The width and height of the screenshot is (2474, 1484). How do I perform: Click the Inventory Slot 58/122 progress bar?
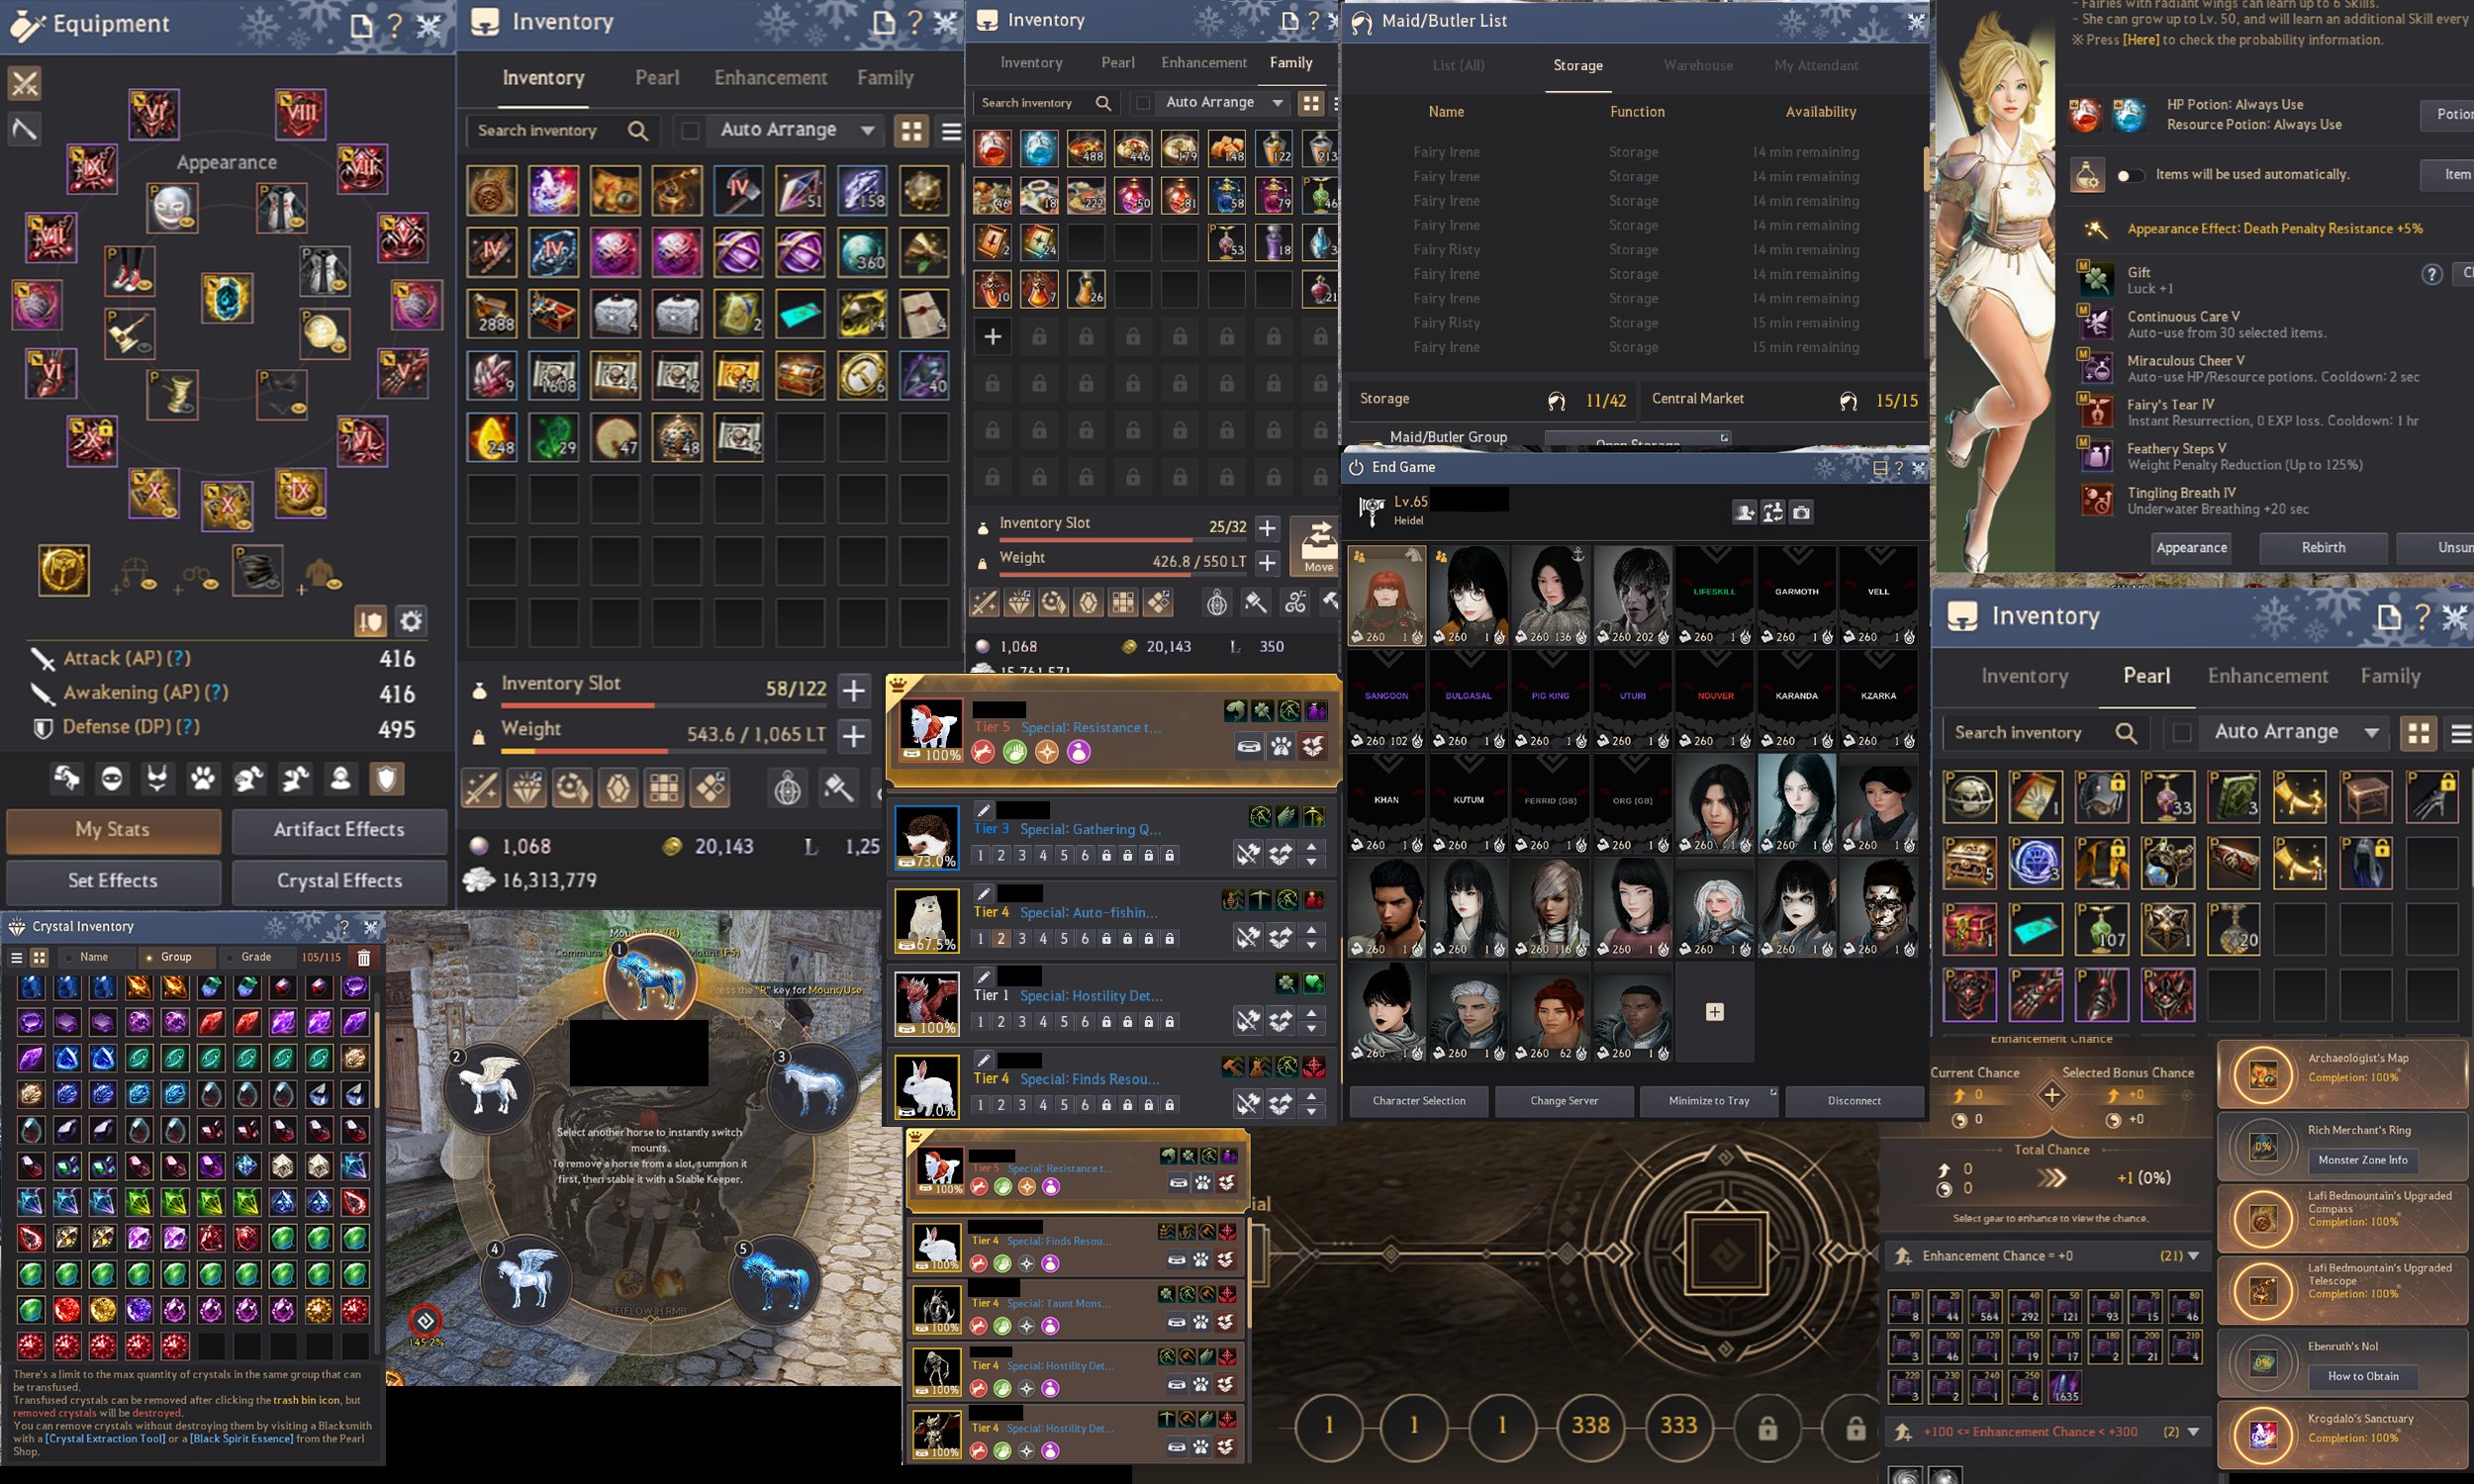[664, 705]
